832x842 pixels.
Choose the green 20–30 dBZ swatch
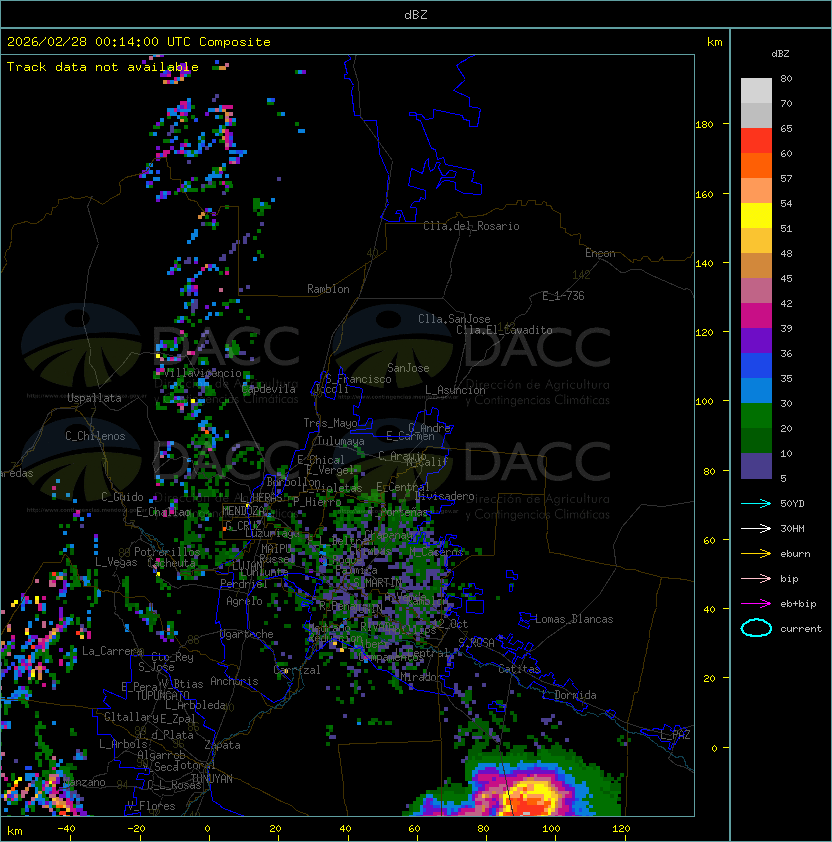756,416
